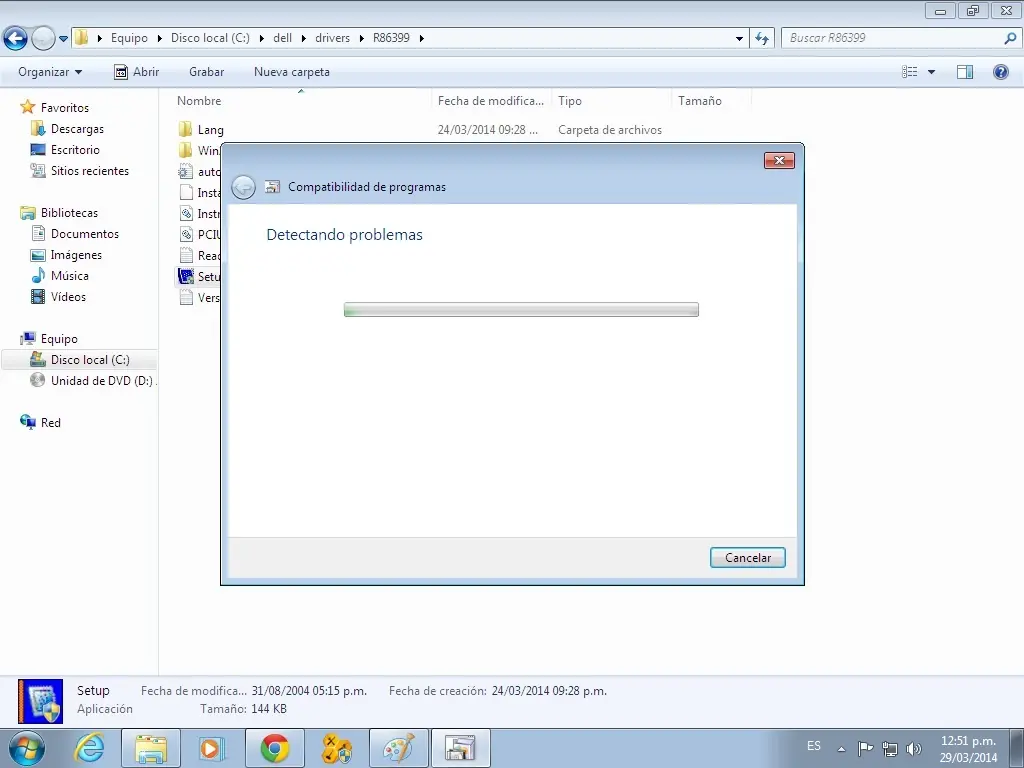Viewport: 1024px width, 768px height.
Task: Select Bibliotecas in the navigation pane
Action: pos(59,212)
